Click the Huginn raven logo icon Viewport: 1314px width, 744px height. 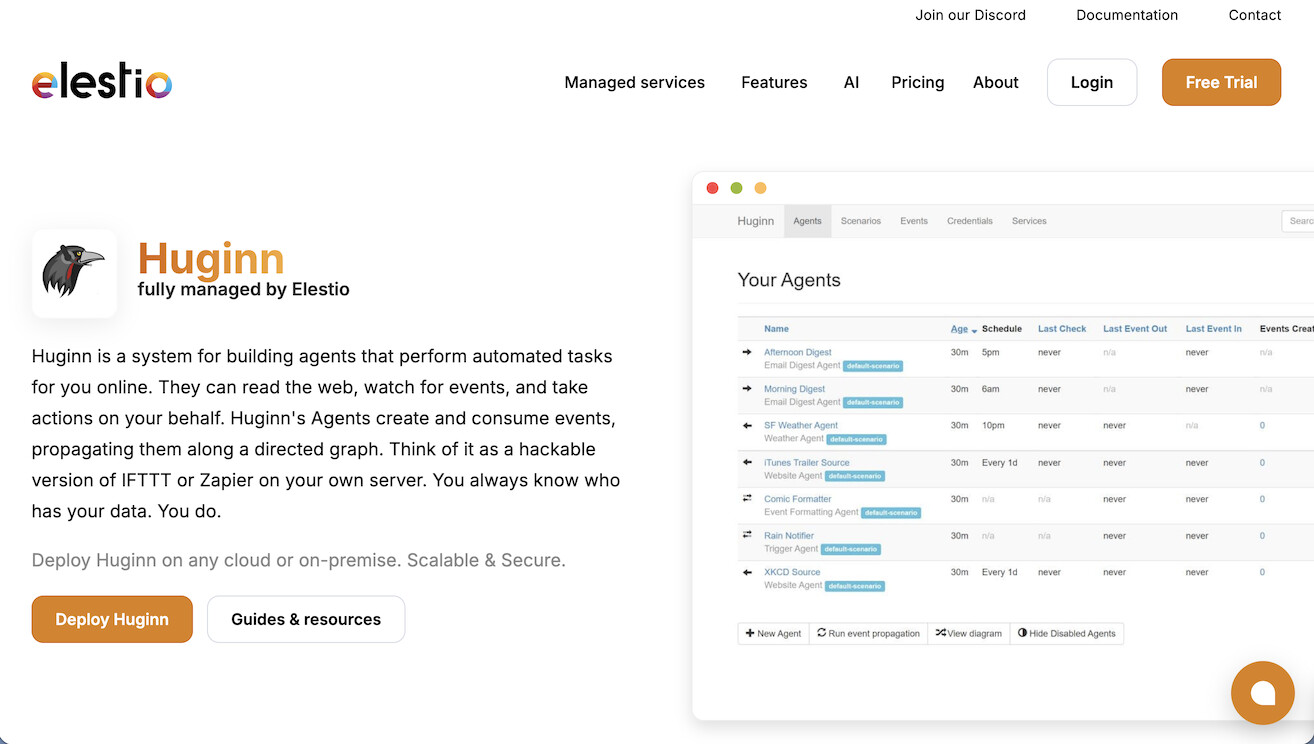(x=74, y=272)
